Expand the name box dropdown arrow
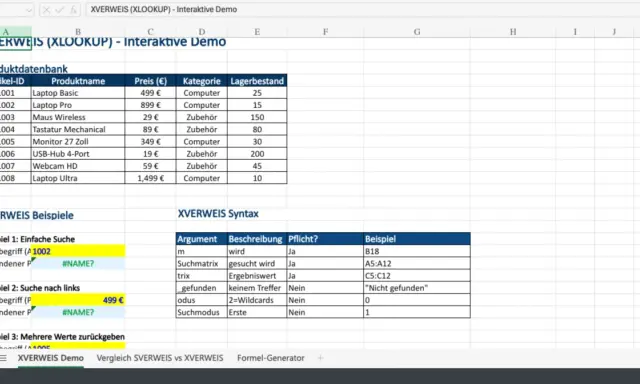 click(29, 10)
